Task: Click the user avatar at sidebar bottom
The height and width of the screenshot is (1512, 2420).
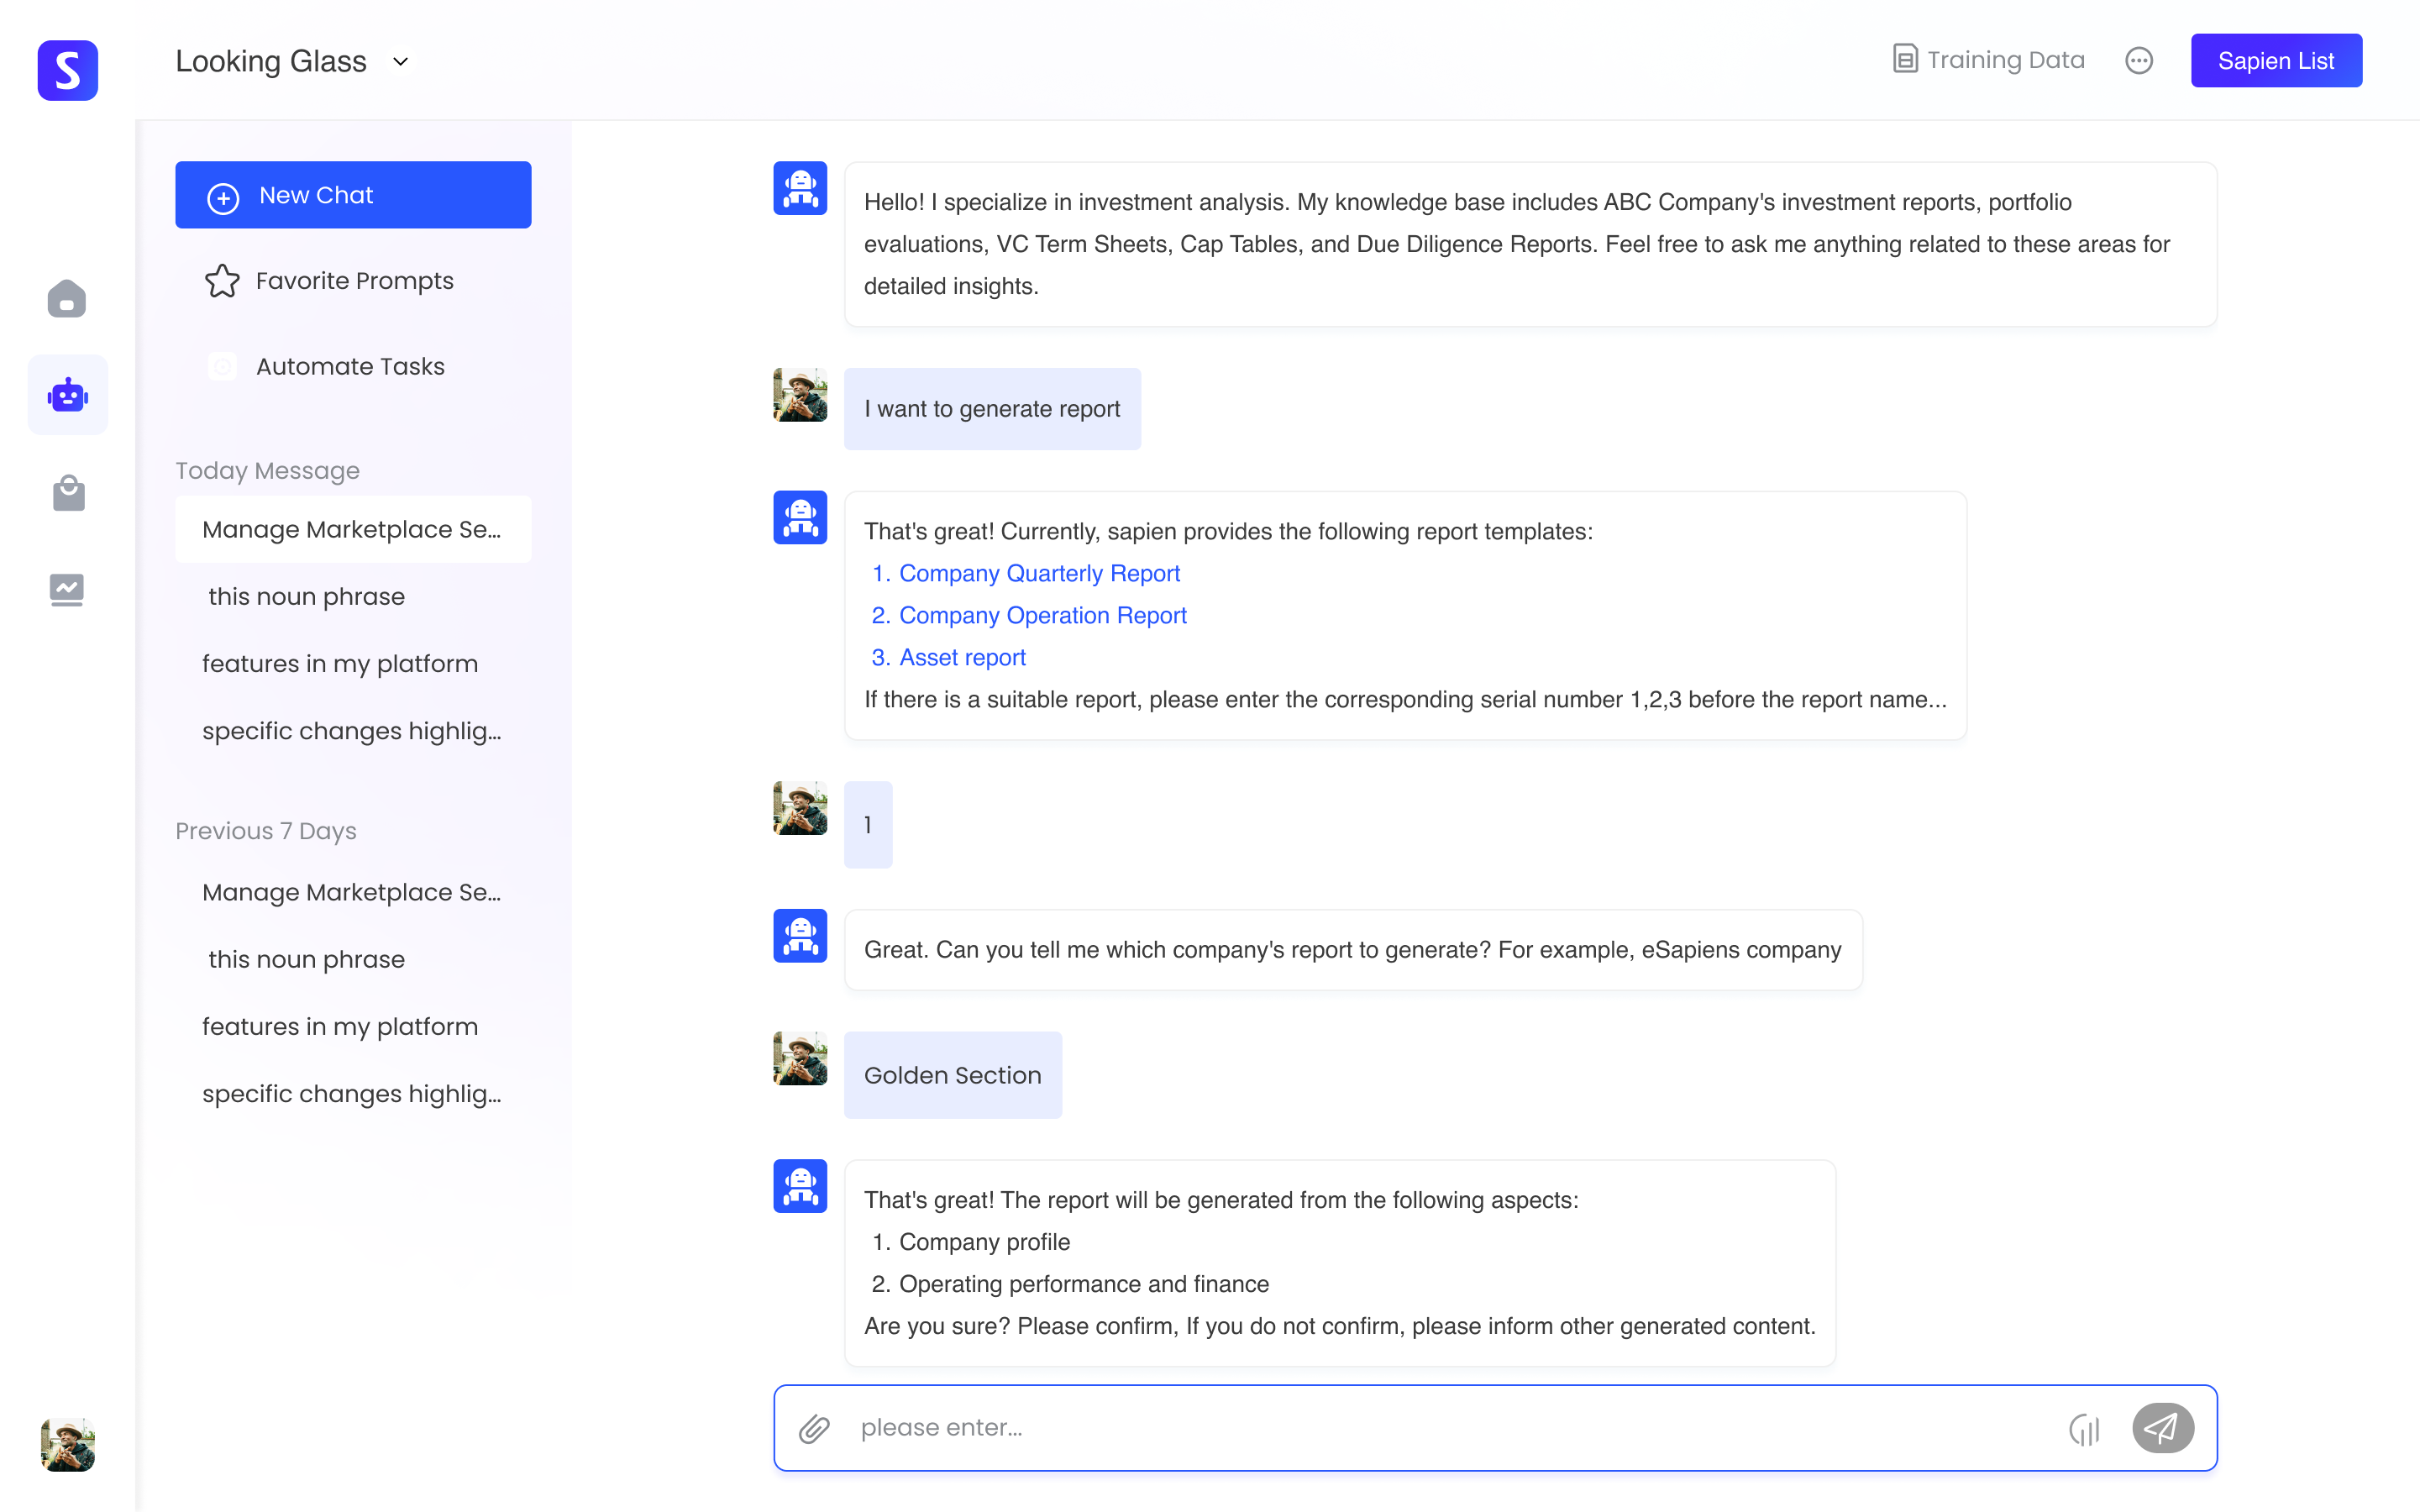Action: 67,1444
